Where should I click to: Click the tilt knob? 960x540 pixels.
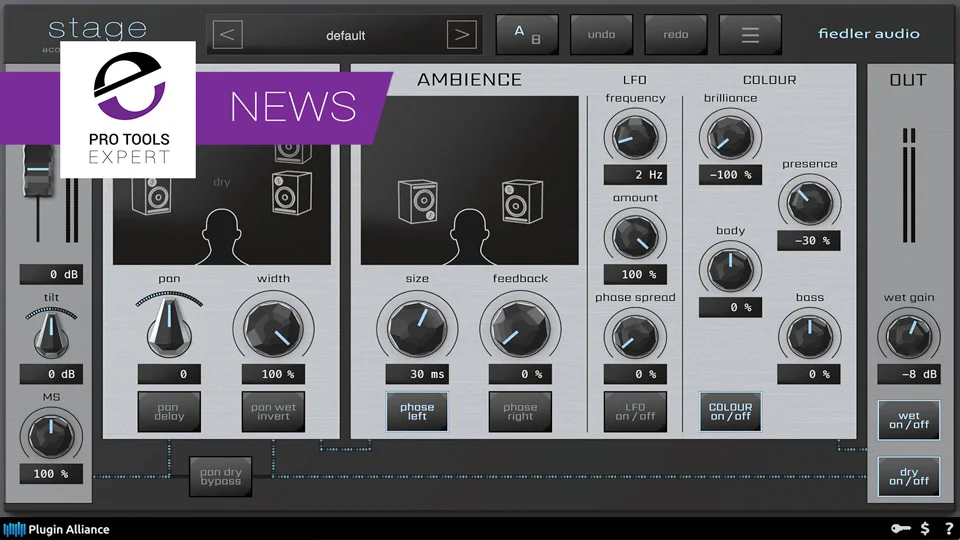coord(51,334)
